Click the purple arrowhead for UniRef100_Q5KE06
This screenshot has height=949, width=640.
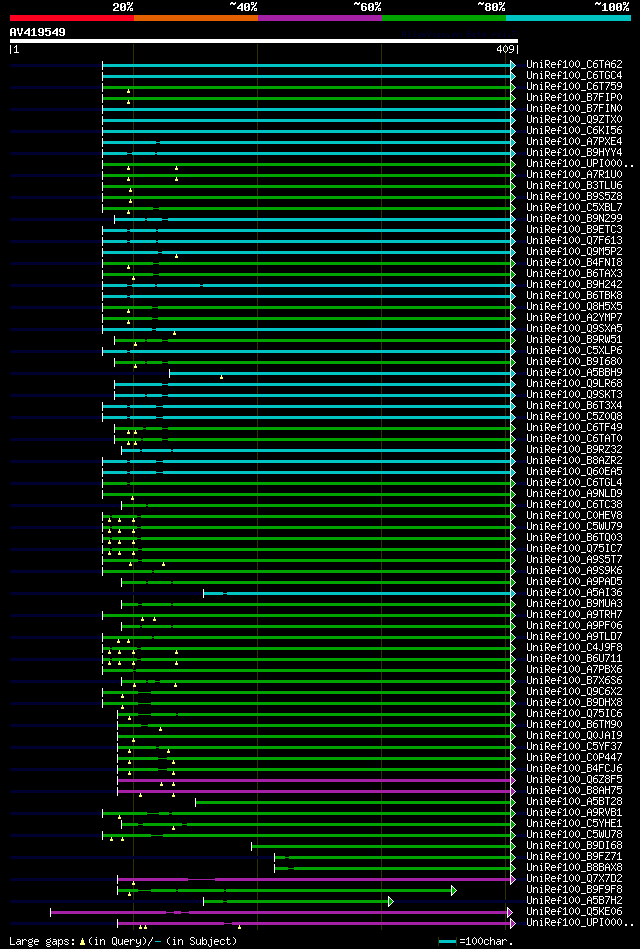(510, 912)
